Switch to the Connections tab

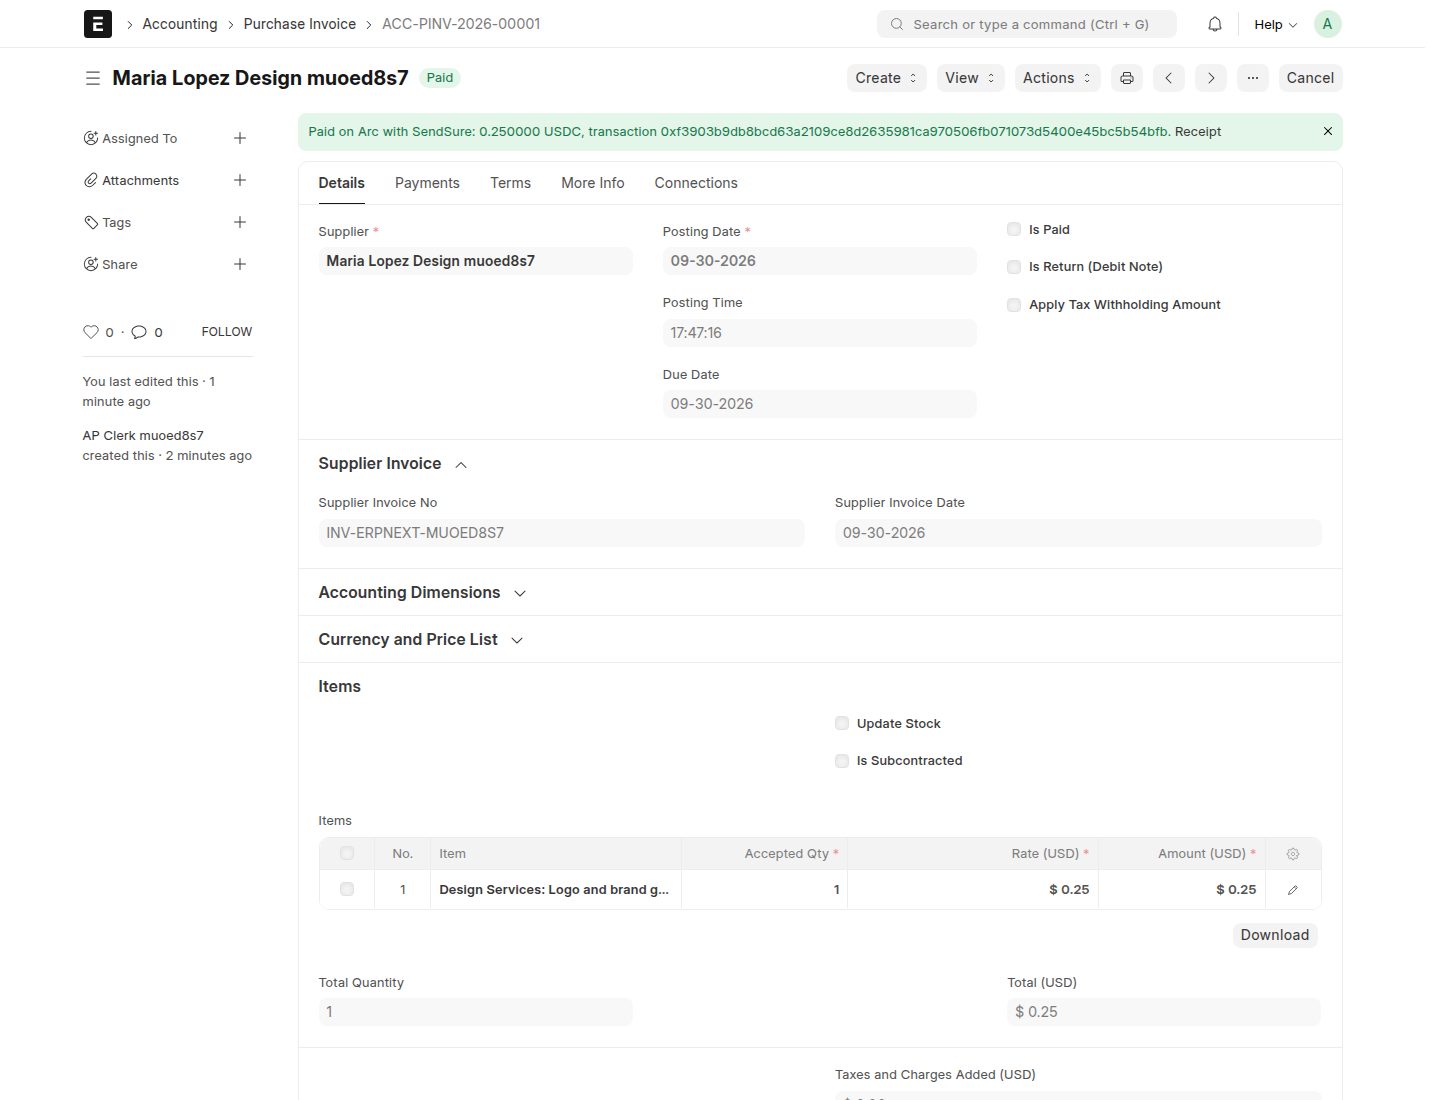pos(696,183)
